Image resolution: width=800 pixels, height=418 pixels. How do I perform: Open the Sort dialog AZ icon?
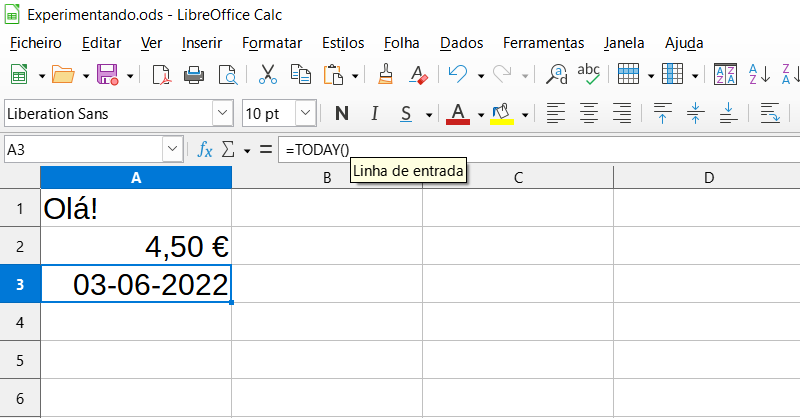point(725,75)
